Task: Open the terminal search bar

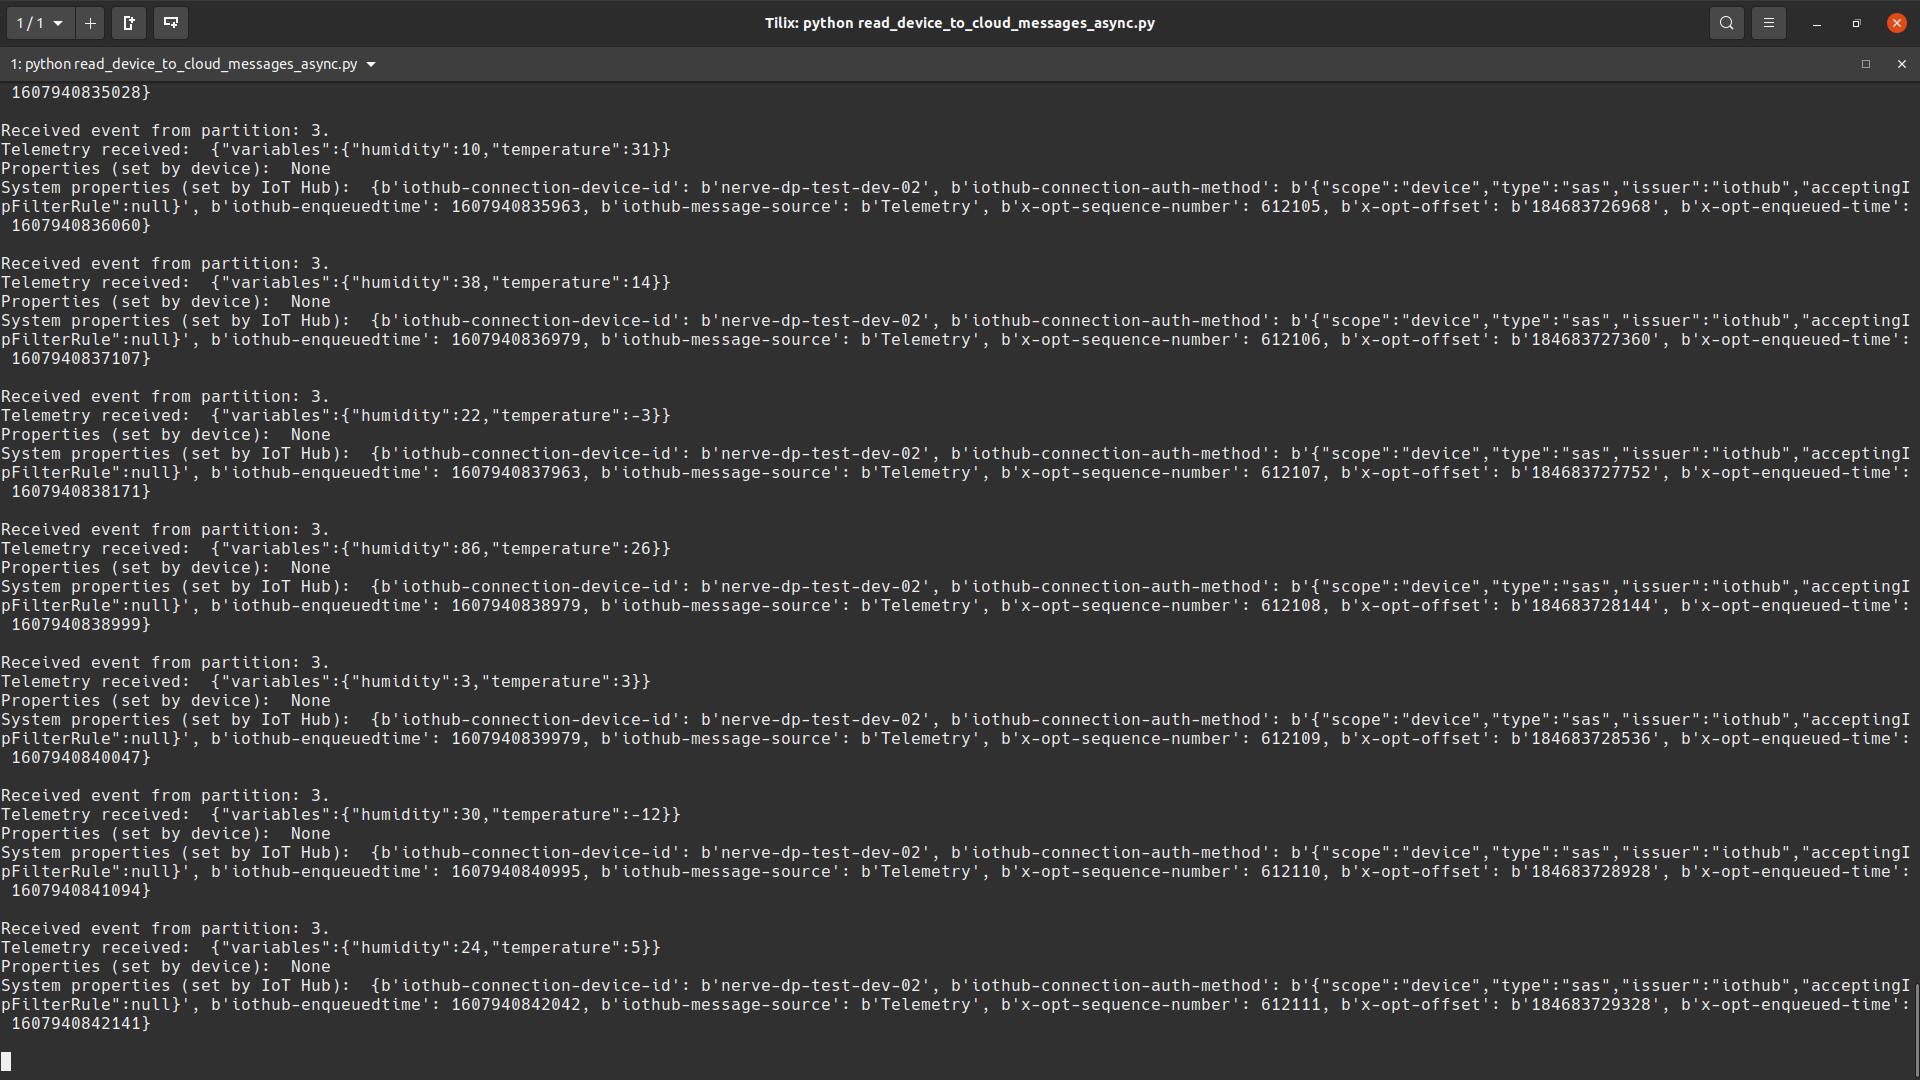Action: coord(1726,22)
